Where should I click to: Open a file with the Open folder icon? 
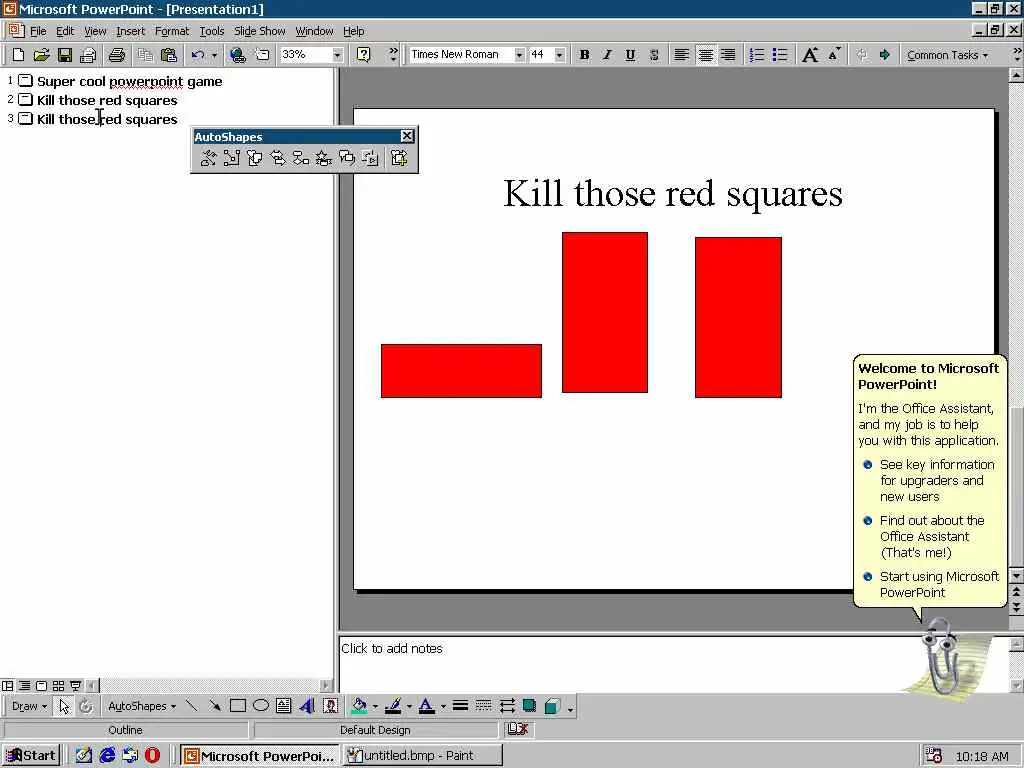click(x=41, y=55)
